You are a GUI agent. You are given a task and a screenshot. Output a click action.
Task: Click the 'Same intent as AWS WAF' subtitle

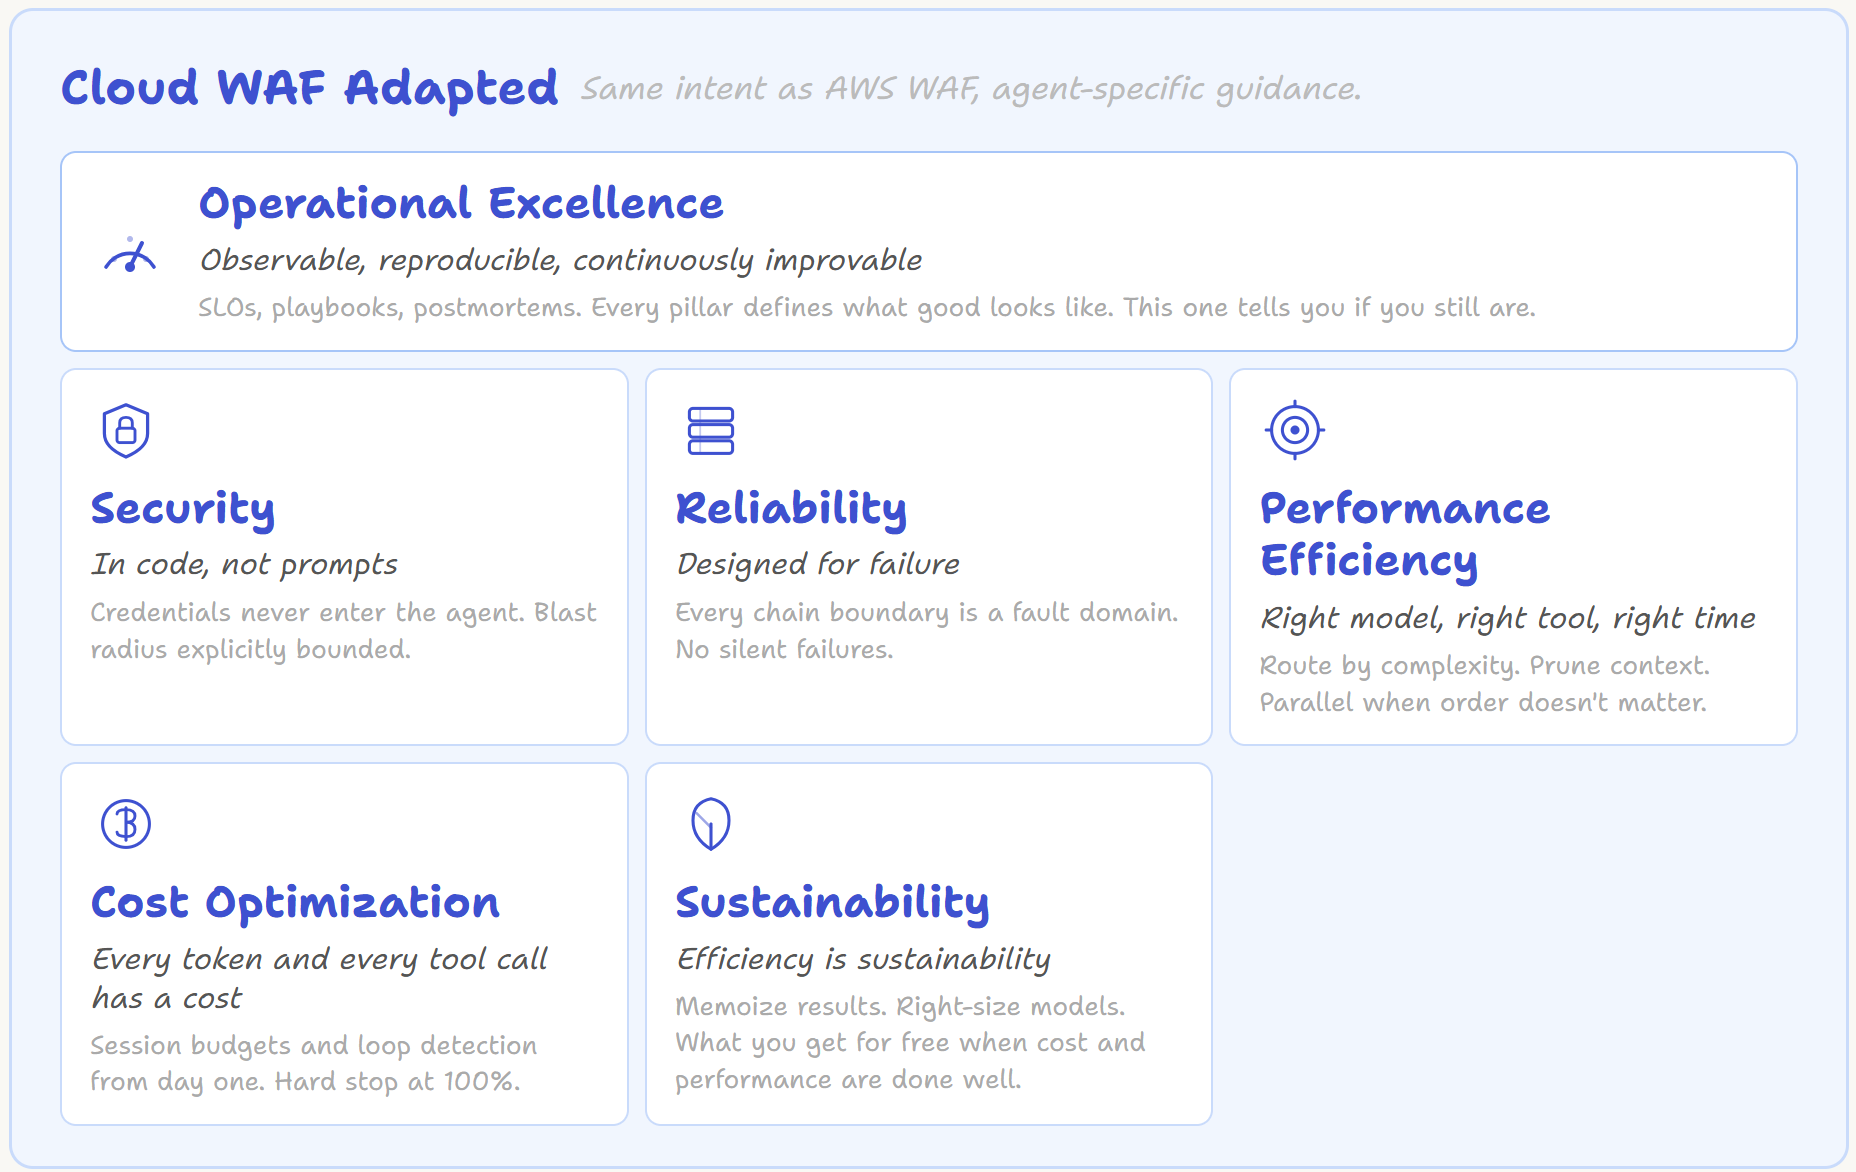[970, 89]
